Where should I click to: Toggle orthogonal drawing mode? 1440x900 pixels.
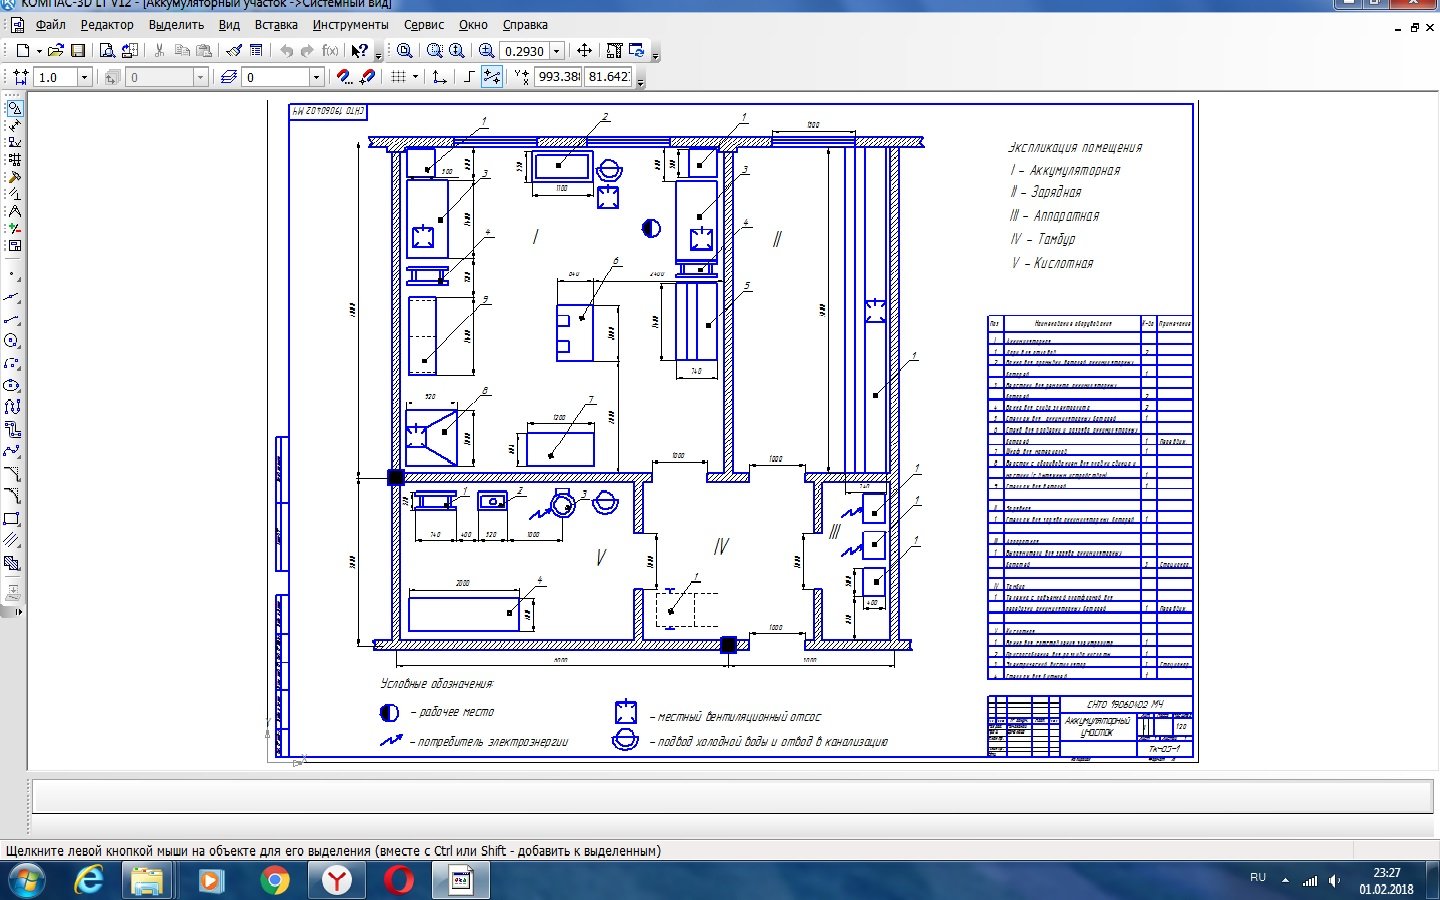[x=468, y=76]
